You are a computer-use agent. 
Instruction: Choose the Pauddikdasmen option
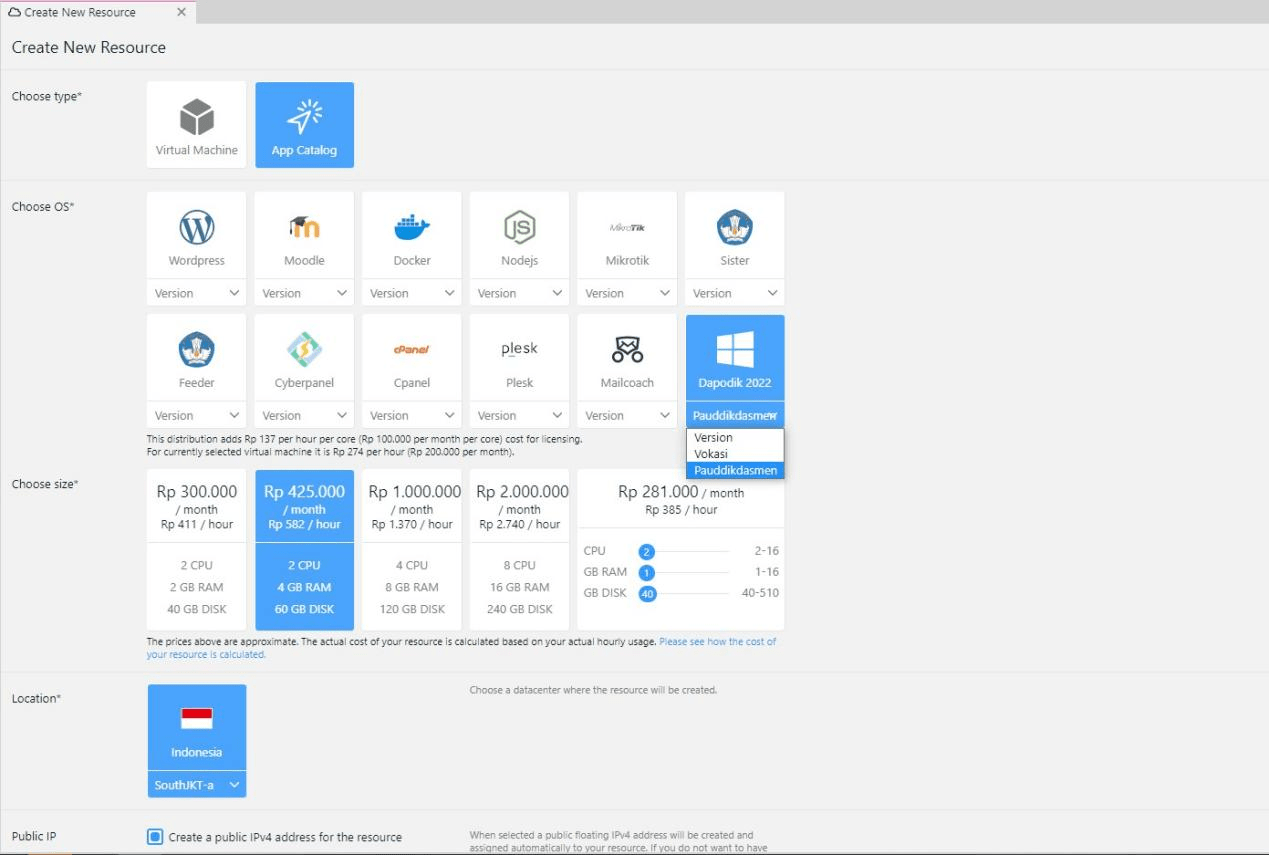tap(734, 470)
